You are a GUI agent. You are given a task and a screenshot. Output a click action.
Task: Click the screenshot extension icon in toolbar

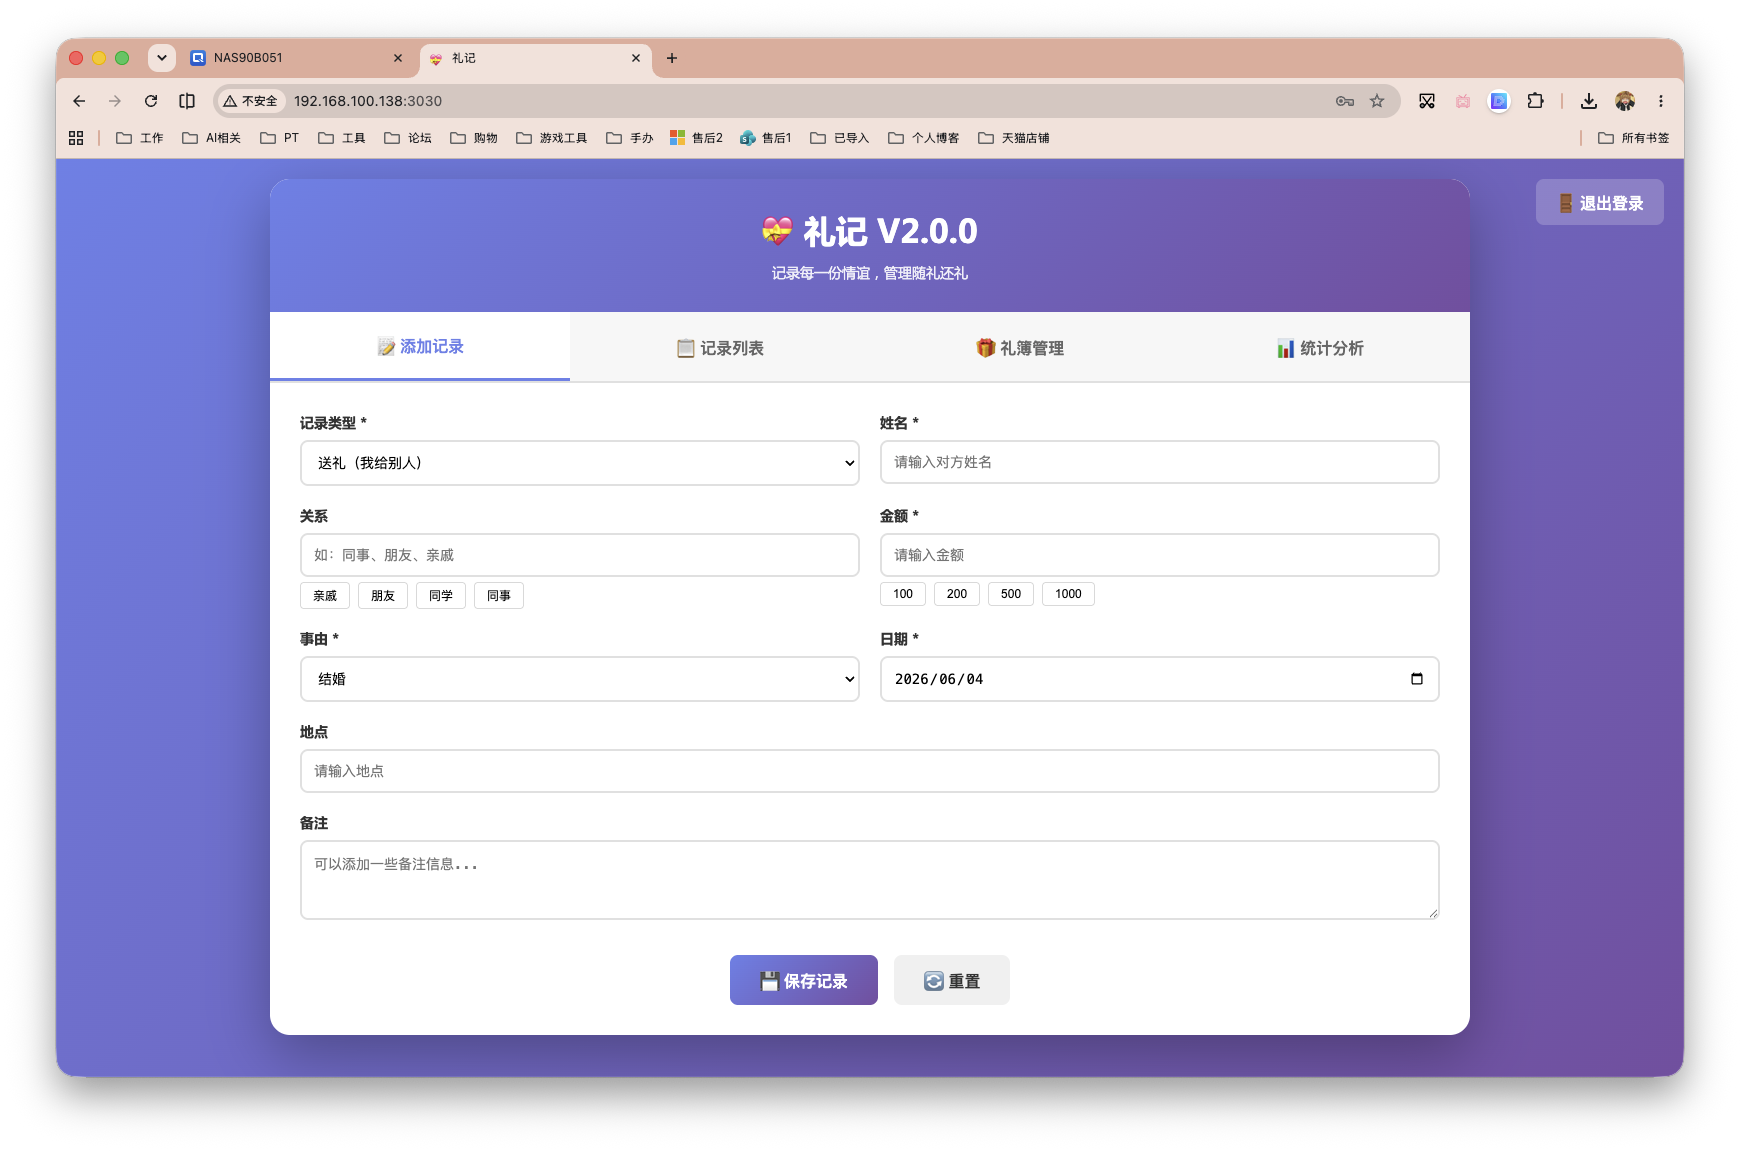click(x=1427, y=101)
